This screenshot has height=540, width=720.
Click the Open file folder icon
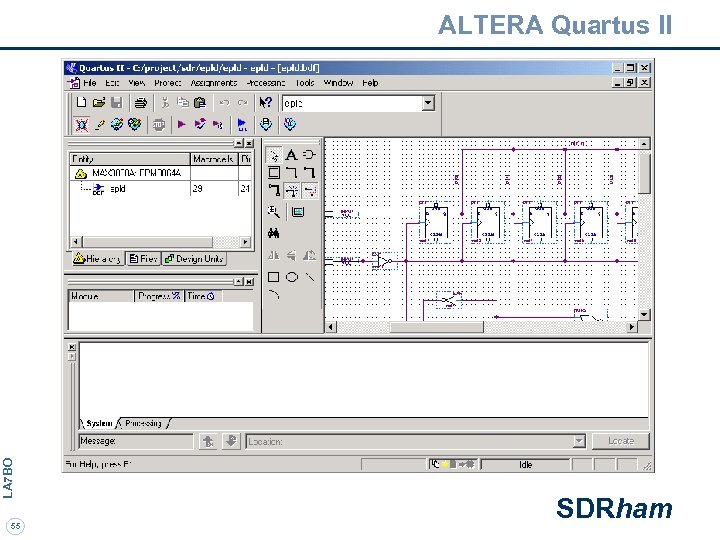pyautogui.click(x=99, y=102)
